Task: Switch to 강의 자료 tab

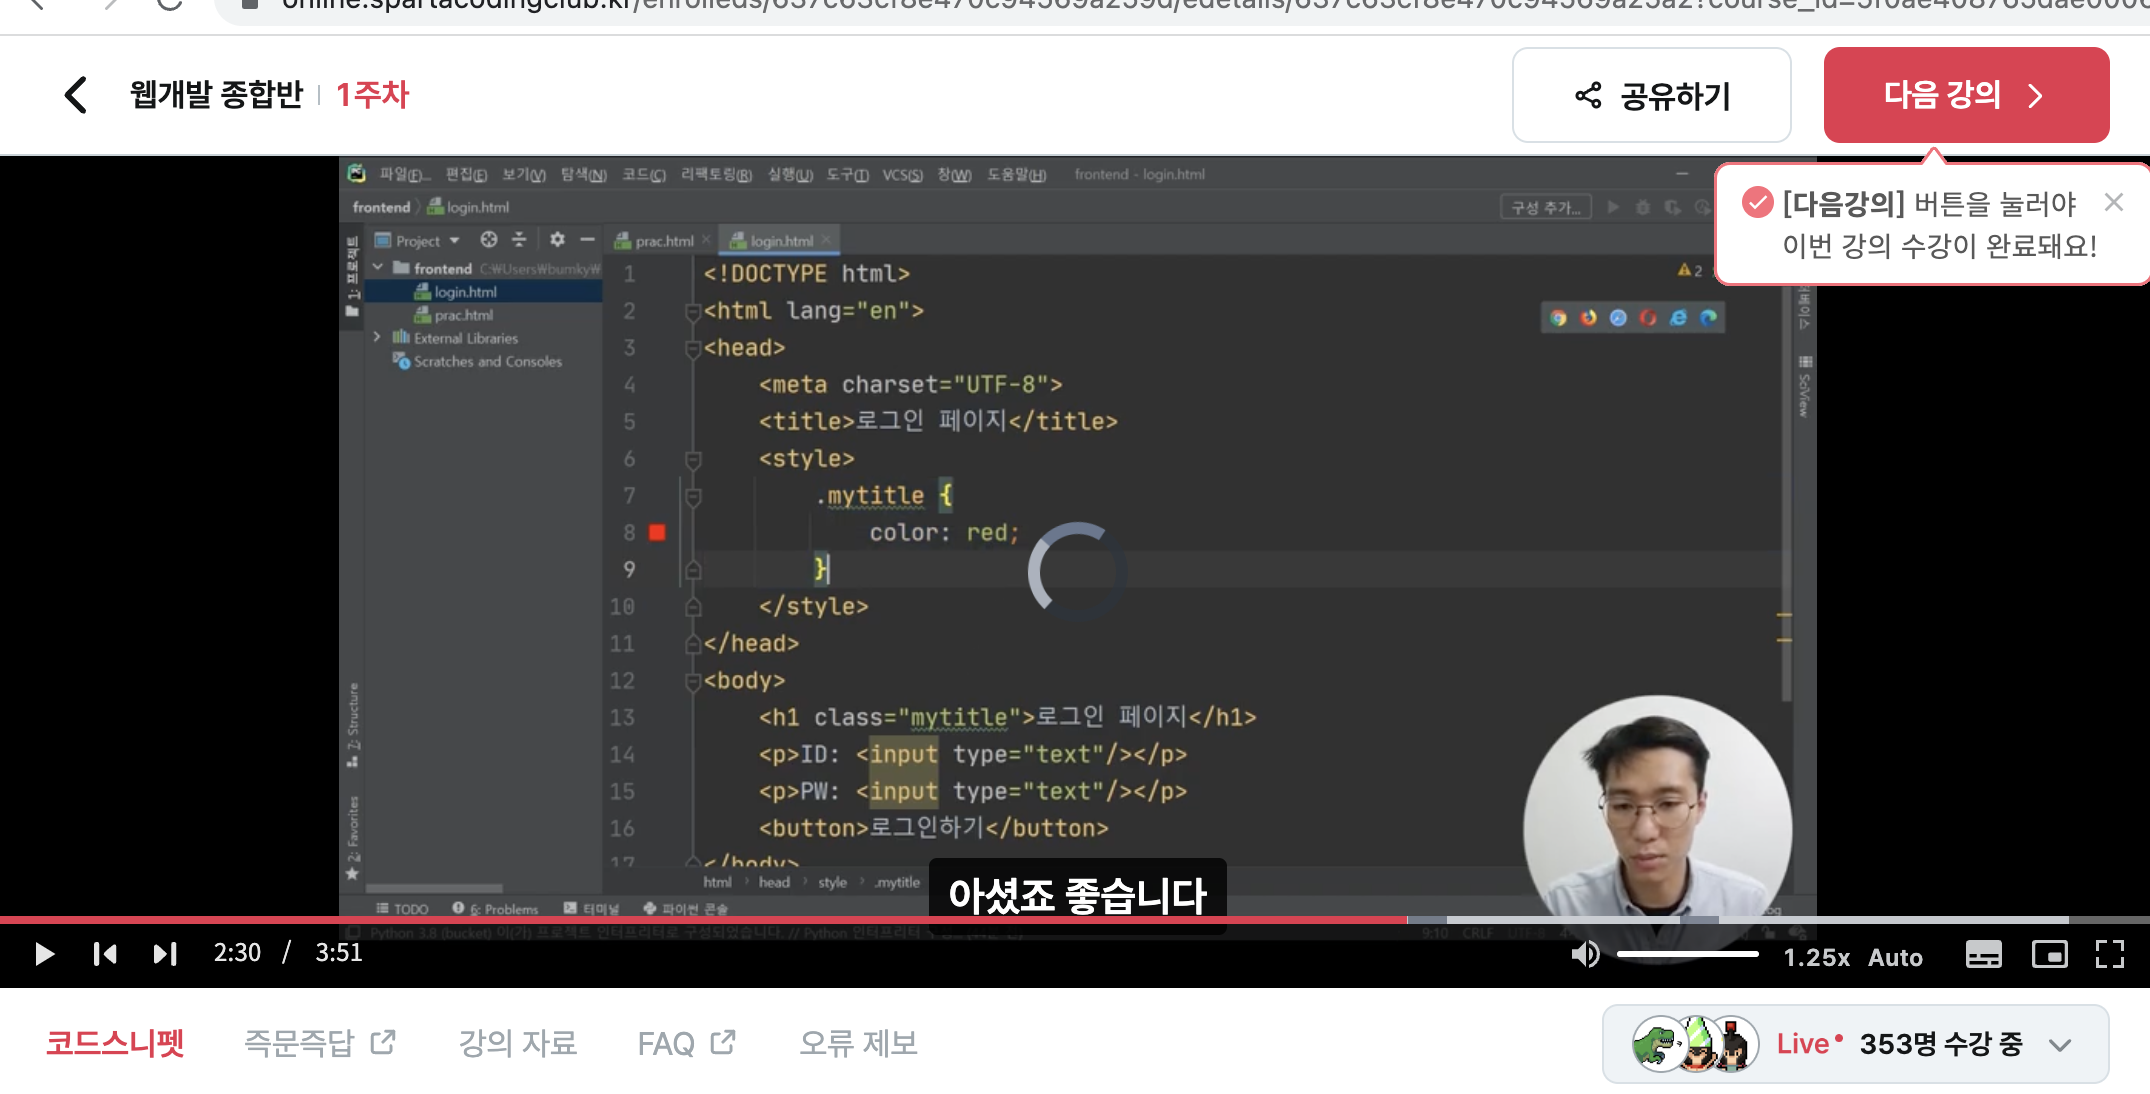Action: pyautogui.click(x=517, y=1043)
